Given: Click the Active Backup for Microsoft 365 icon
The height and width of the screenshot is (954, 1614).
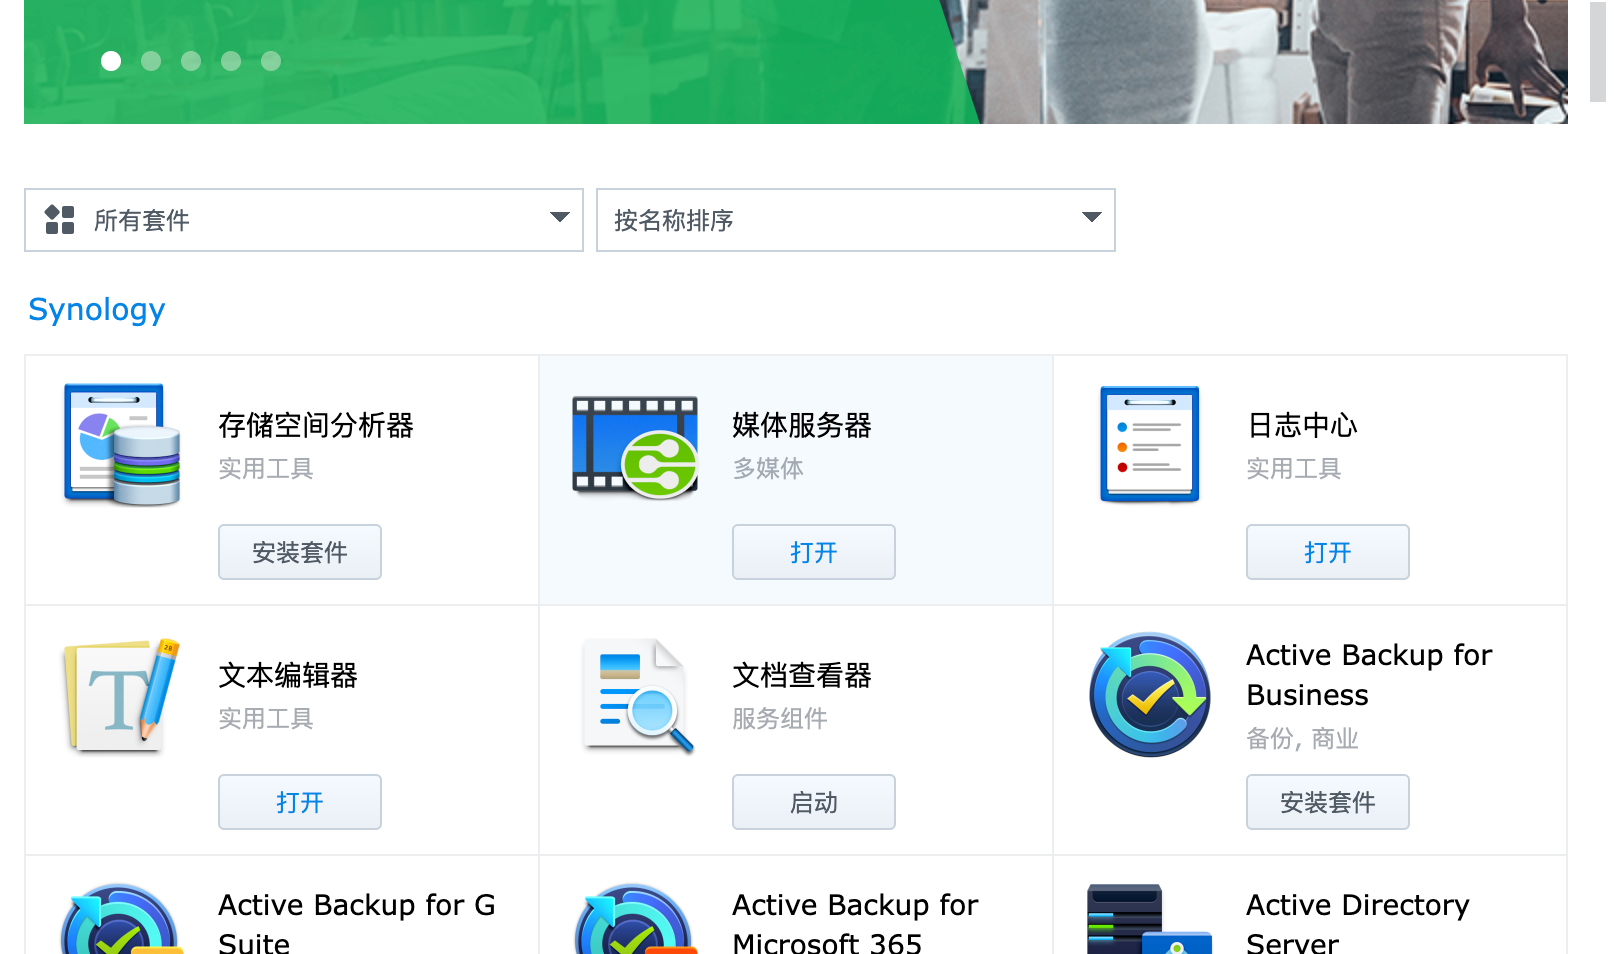Looking at the screenshot, I should 636,919.
